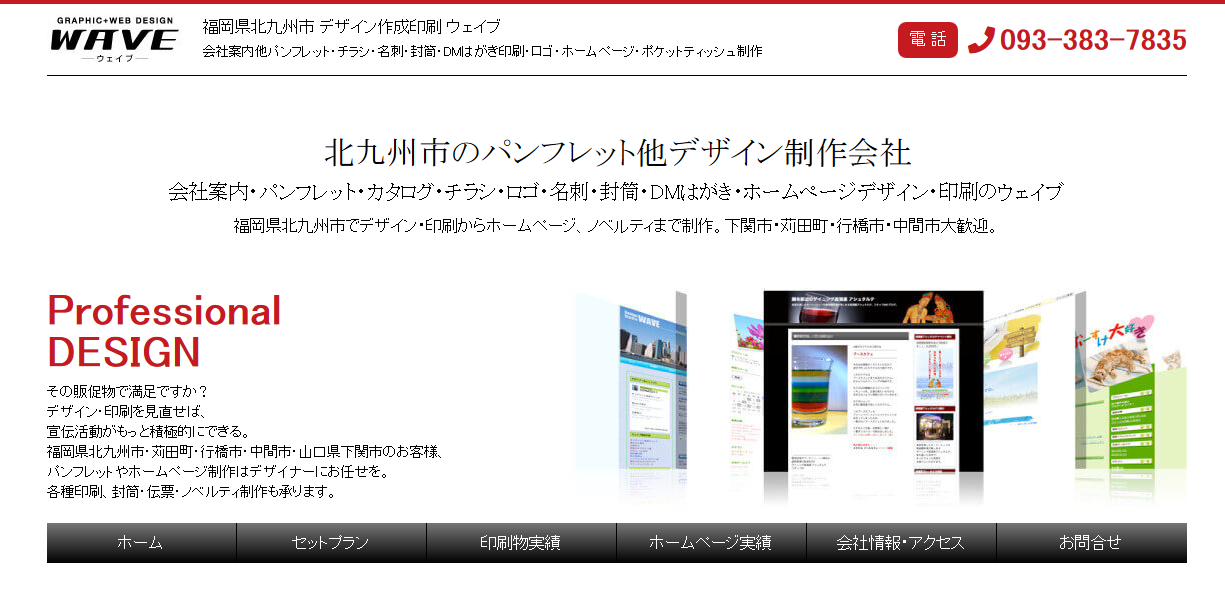
Task: Select the green cat website thumbnail
Action: tap(1130, 400)
